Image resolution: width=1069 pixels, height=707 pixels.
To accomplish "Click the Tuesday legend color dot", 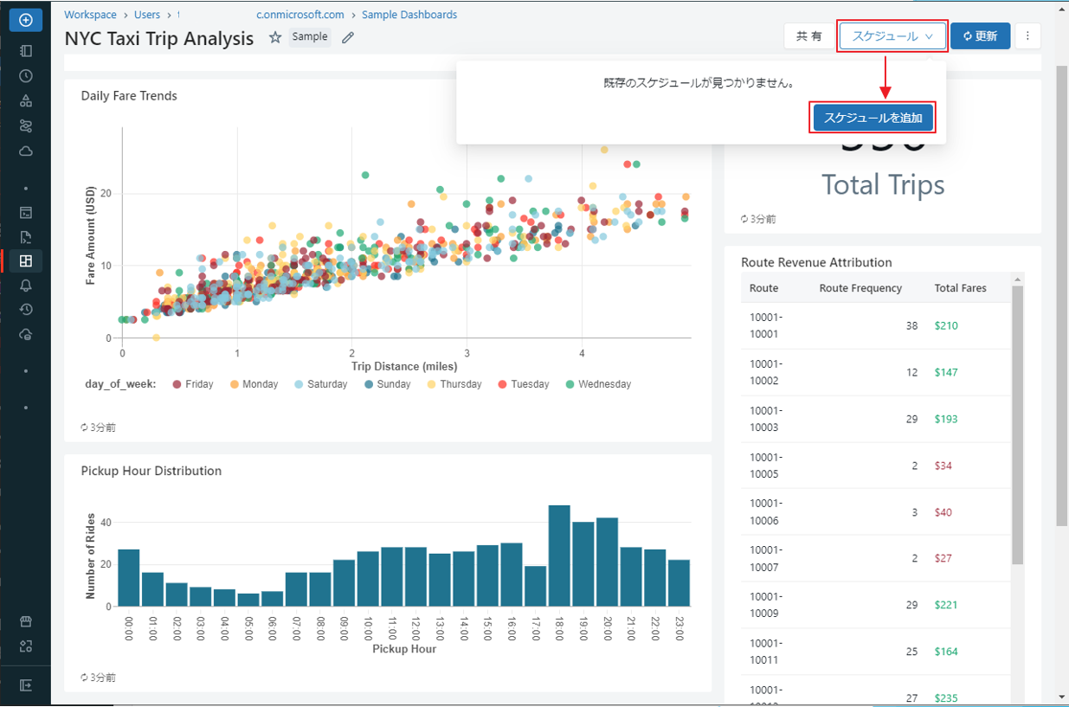I will point(502,384).
